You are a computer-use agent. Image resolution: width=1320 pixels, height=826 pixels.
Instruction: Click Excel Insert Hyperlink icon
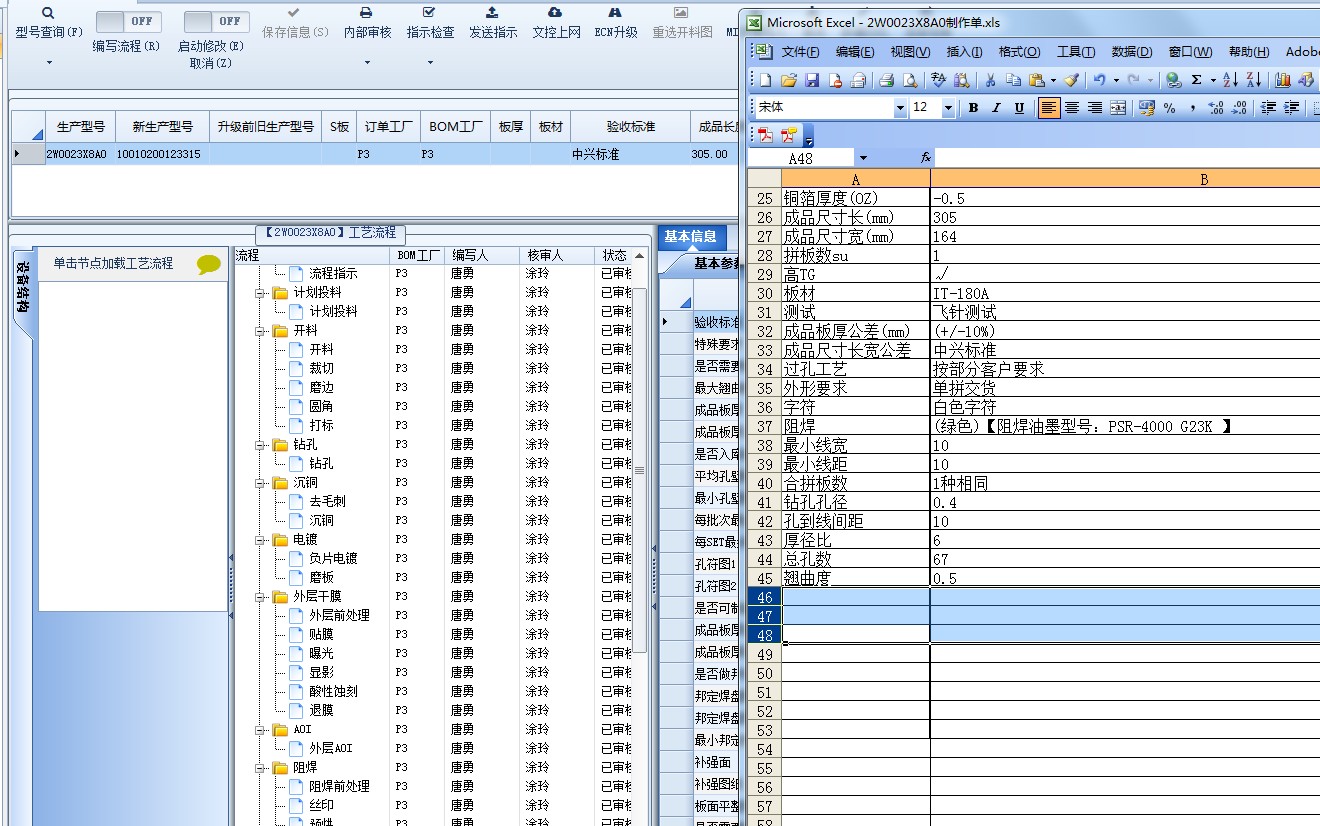(x=1173, y=80)
